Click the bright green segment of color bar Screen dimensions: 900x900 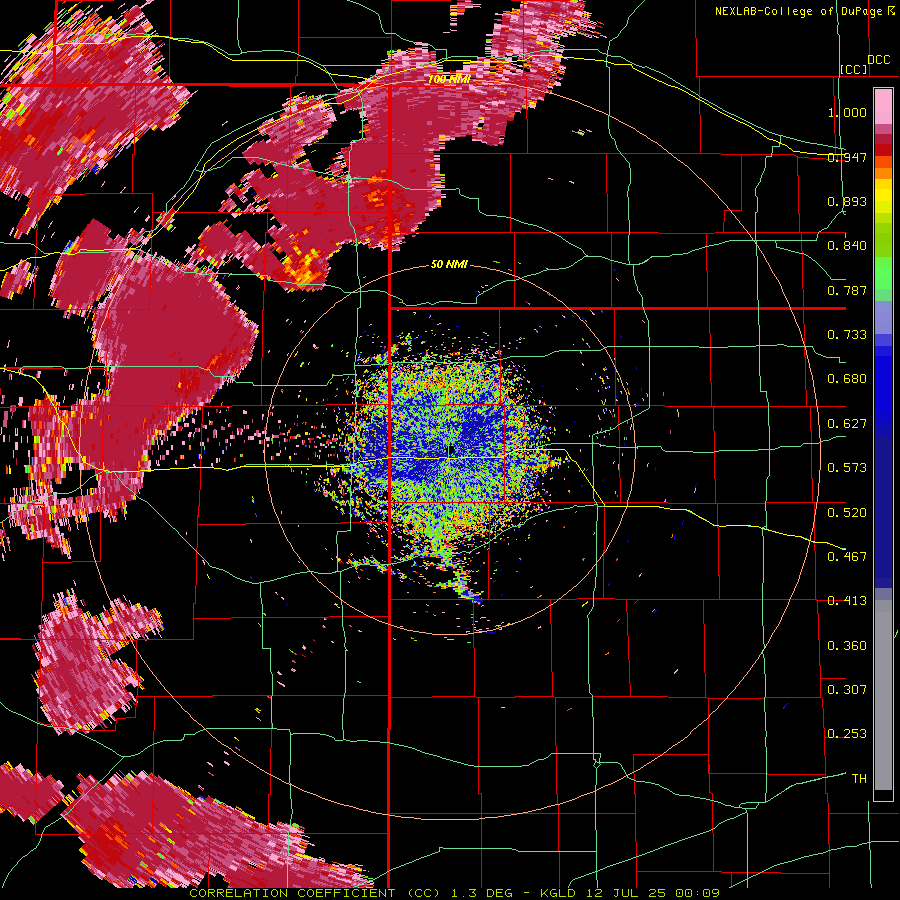pyautogui.click(x=883, y=274)
